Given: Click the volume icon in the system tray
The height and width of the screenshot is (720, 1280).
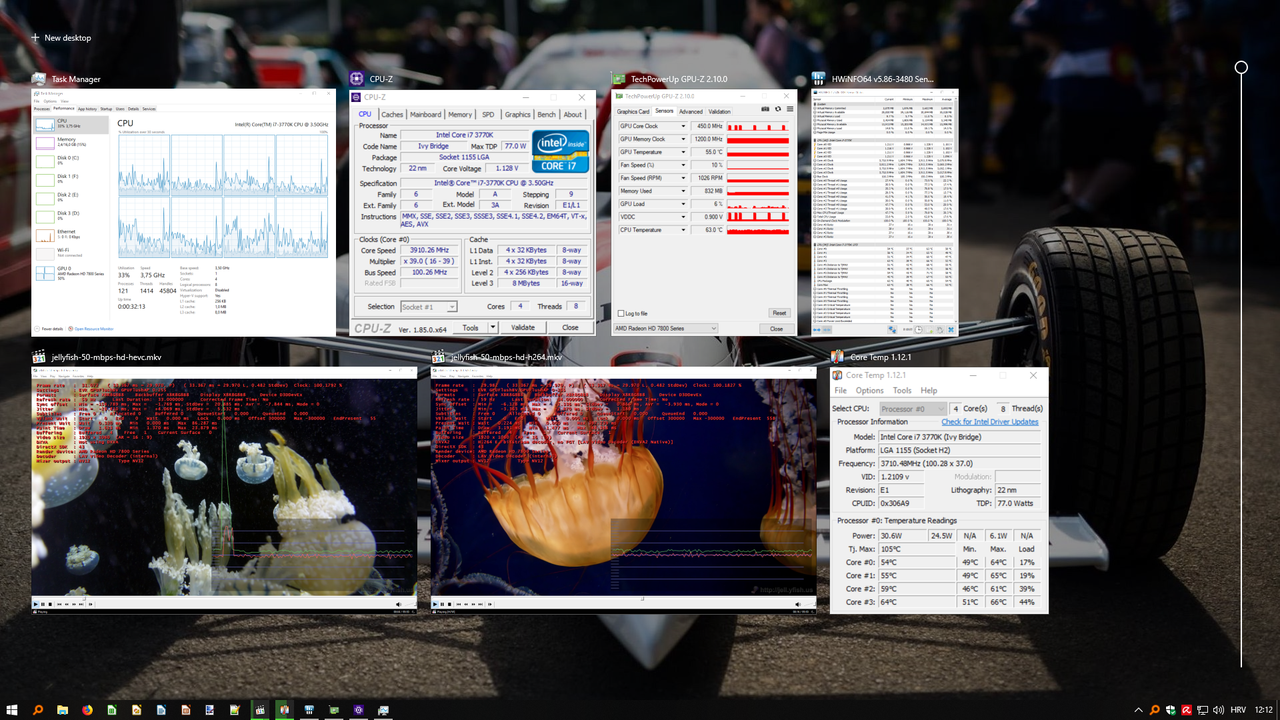Looking at the screenshot, I should coord(1219,710).
